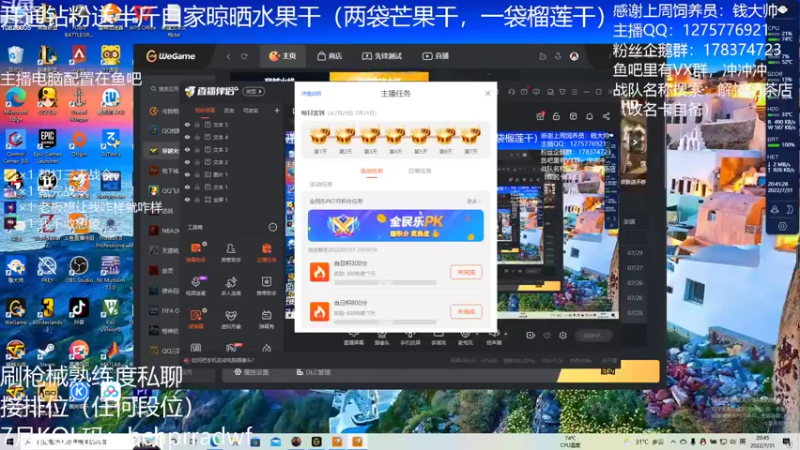The height and width of the screenshot is (450, 800).
Task: Select 日常任务 tab in task dialog
Action: coord(419,171)
